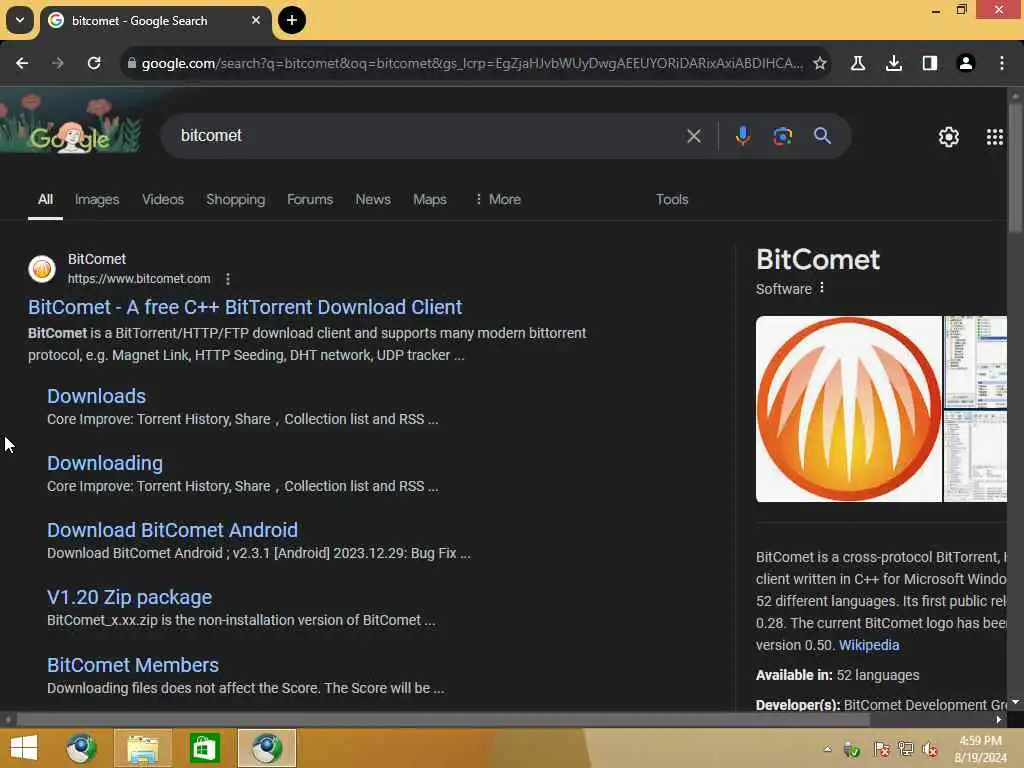
Task: Switch to active browser taskbar window
Action: [x=266, y=748]
